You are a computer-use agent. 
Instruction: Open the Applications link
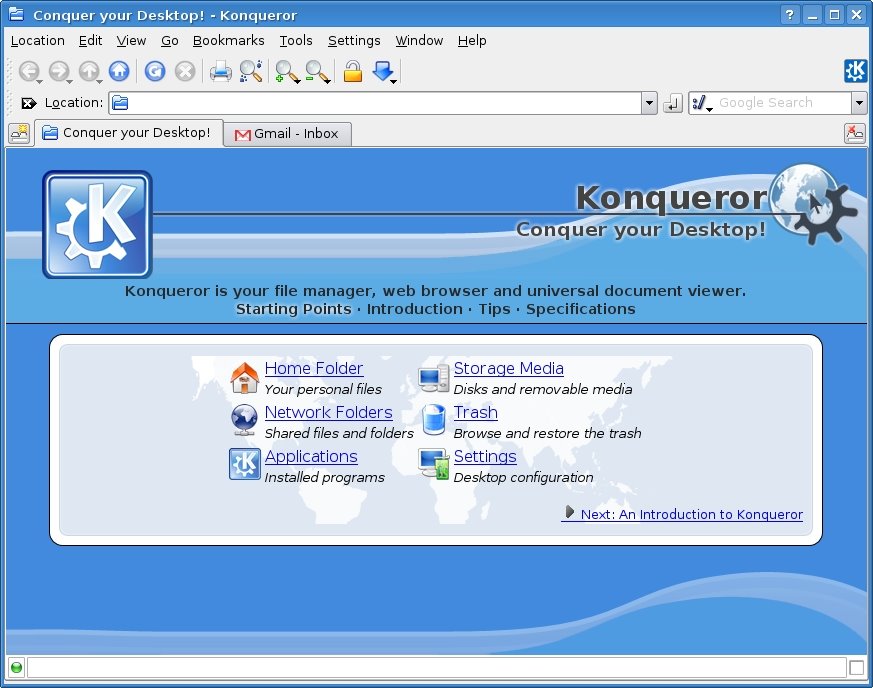click(311, 457)
